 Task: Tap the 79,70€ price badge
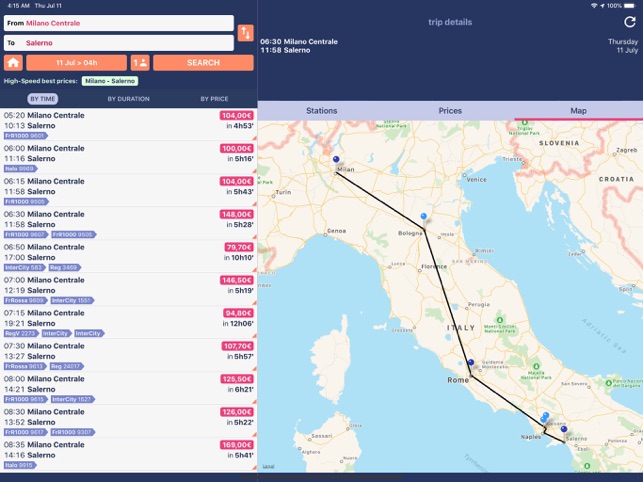pyautogui.click(x=239, y=247)
